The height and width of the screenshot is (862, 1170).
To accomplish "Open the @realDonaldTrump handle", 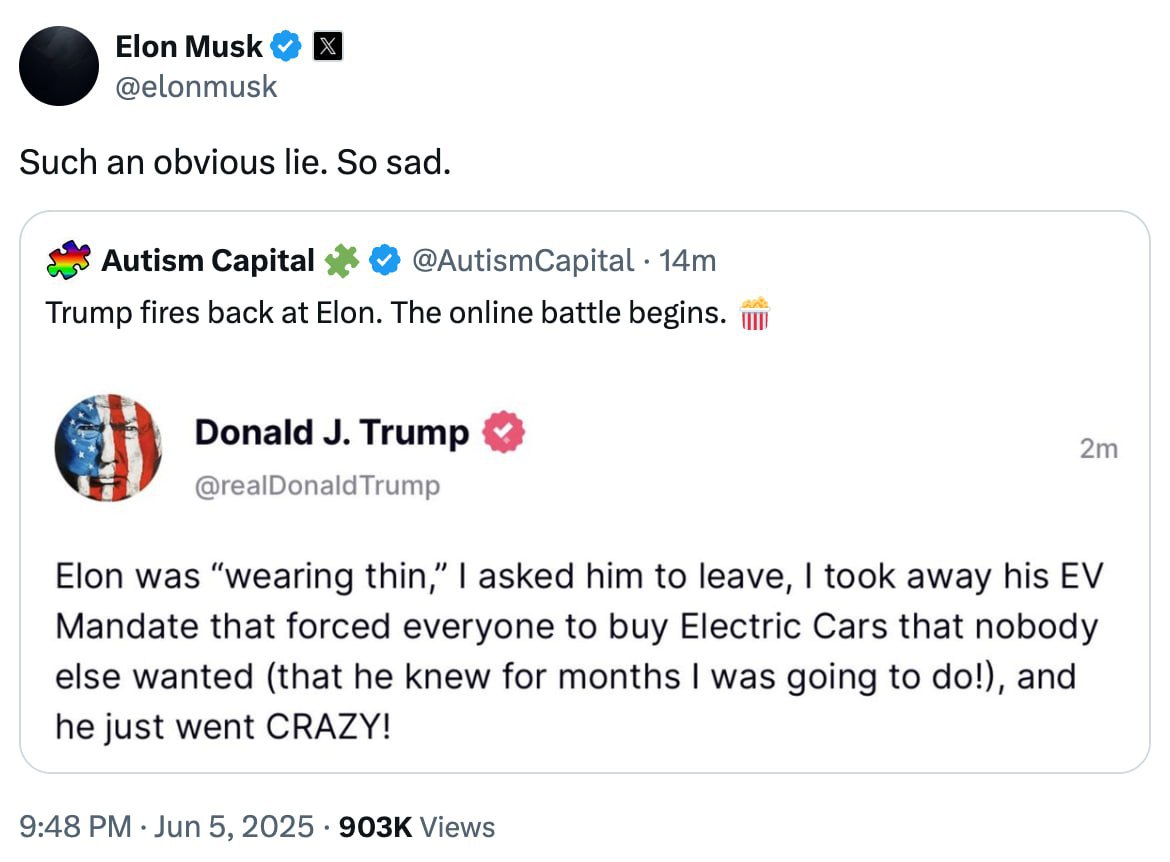I will [317, 486].
